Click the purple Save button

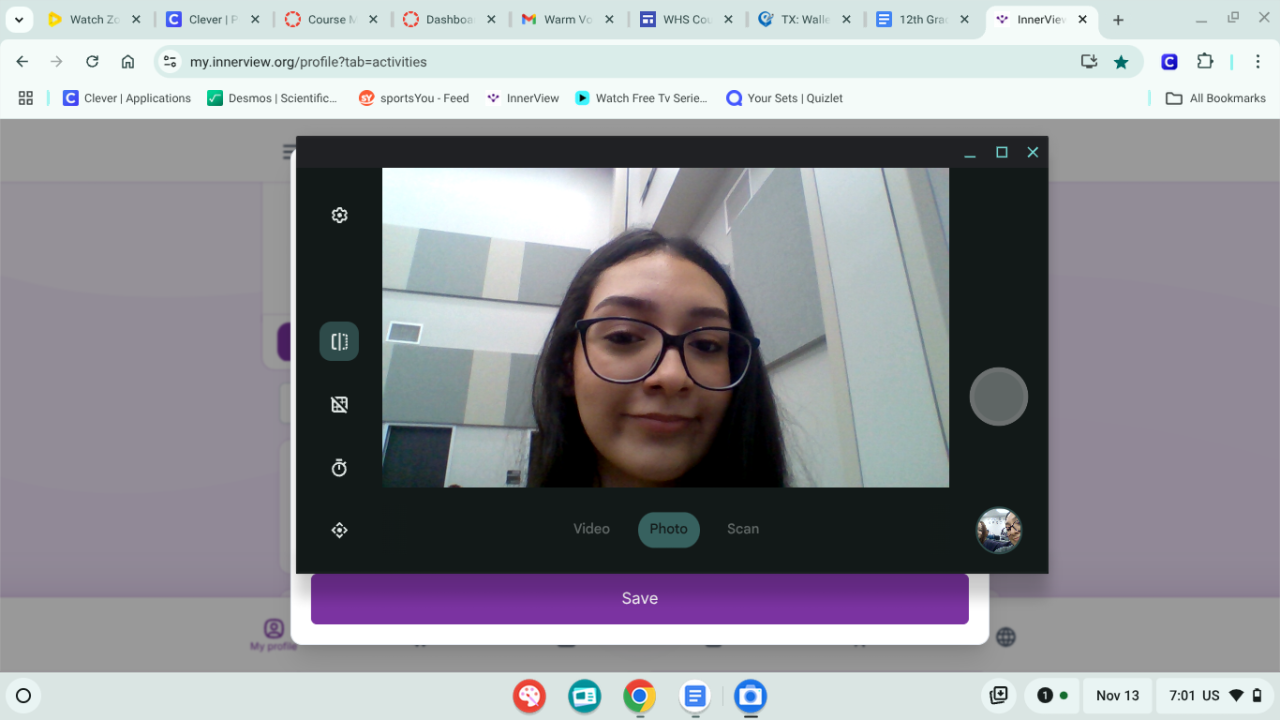click(x=640, y=598)
